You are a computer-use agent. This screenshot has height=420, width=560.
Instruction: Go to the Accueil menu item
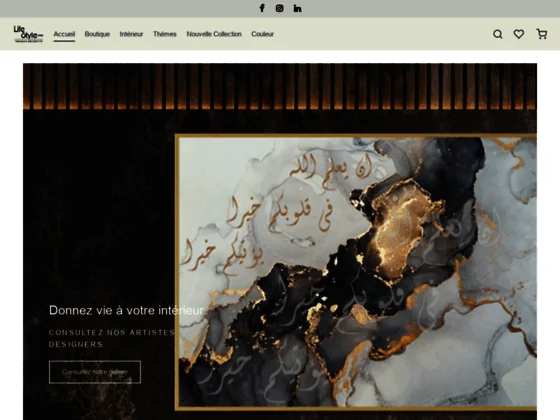click(64, 34)
